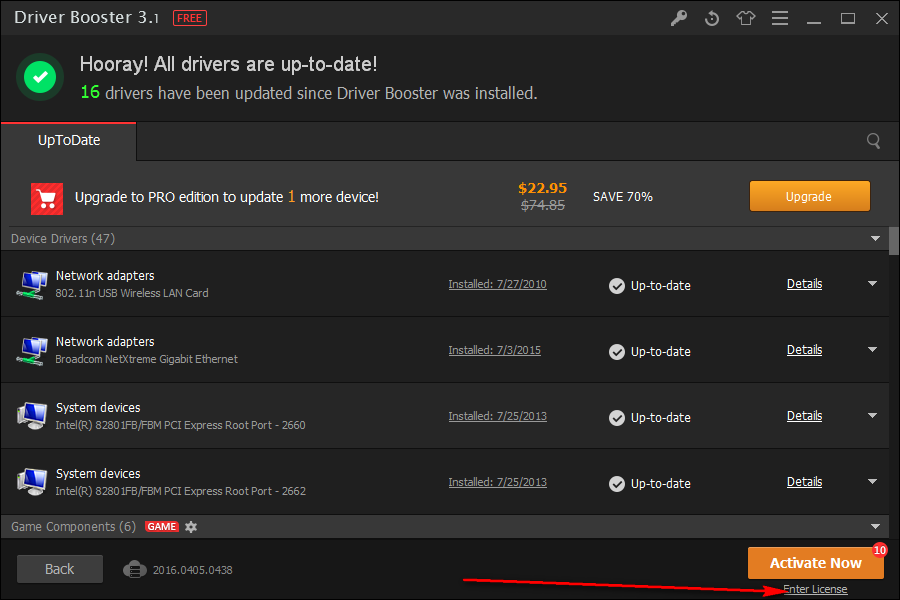Click the orange Upgrade button

click(x=809, y=196)
